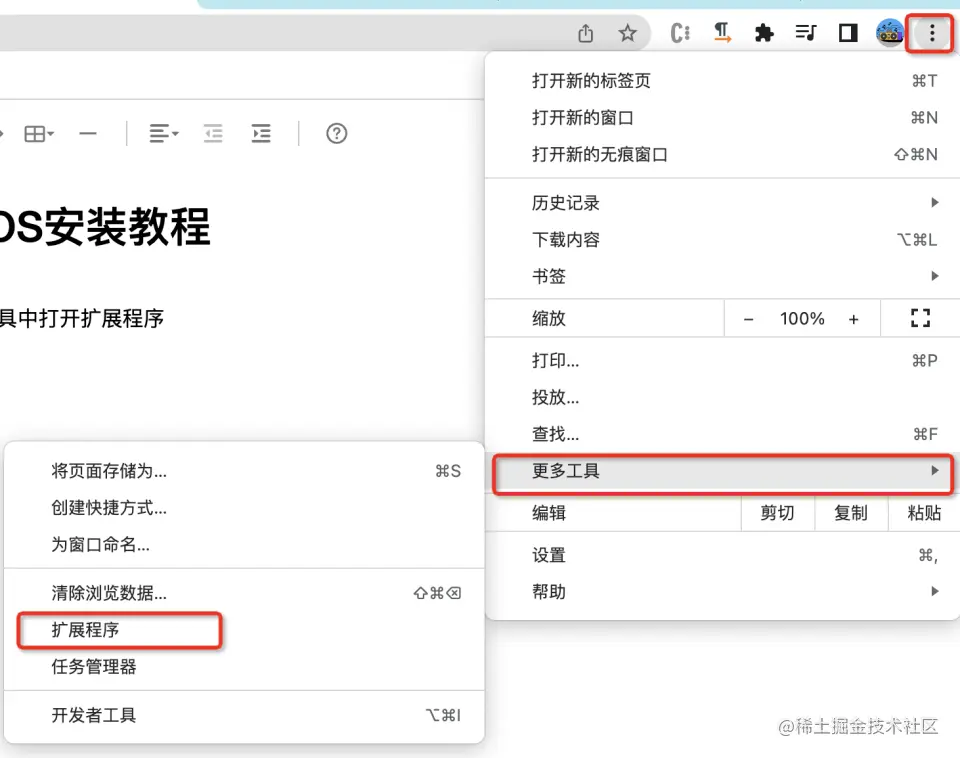Open the 'C' extension icon in toolbar

click(680, 32)
